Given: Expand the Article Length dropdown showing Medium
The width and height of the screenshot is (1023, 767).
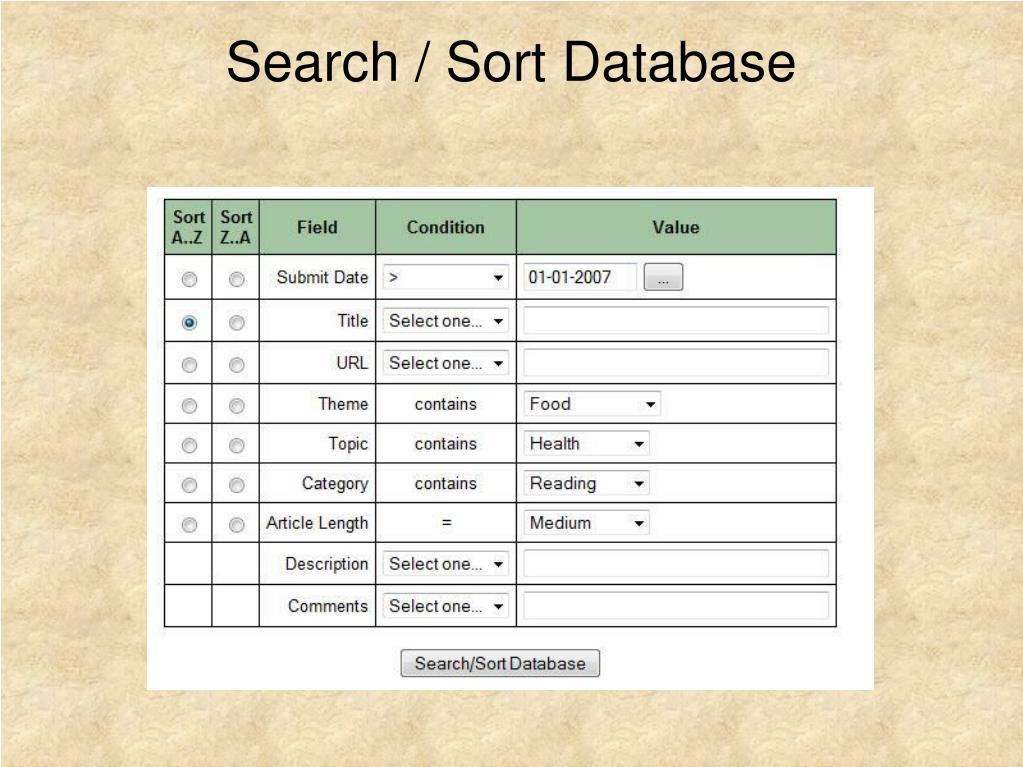Looking at the screenshot, I should (x=586, y=523).
